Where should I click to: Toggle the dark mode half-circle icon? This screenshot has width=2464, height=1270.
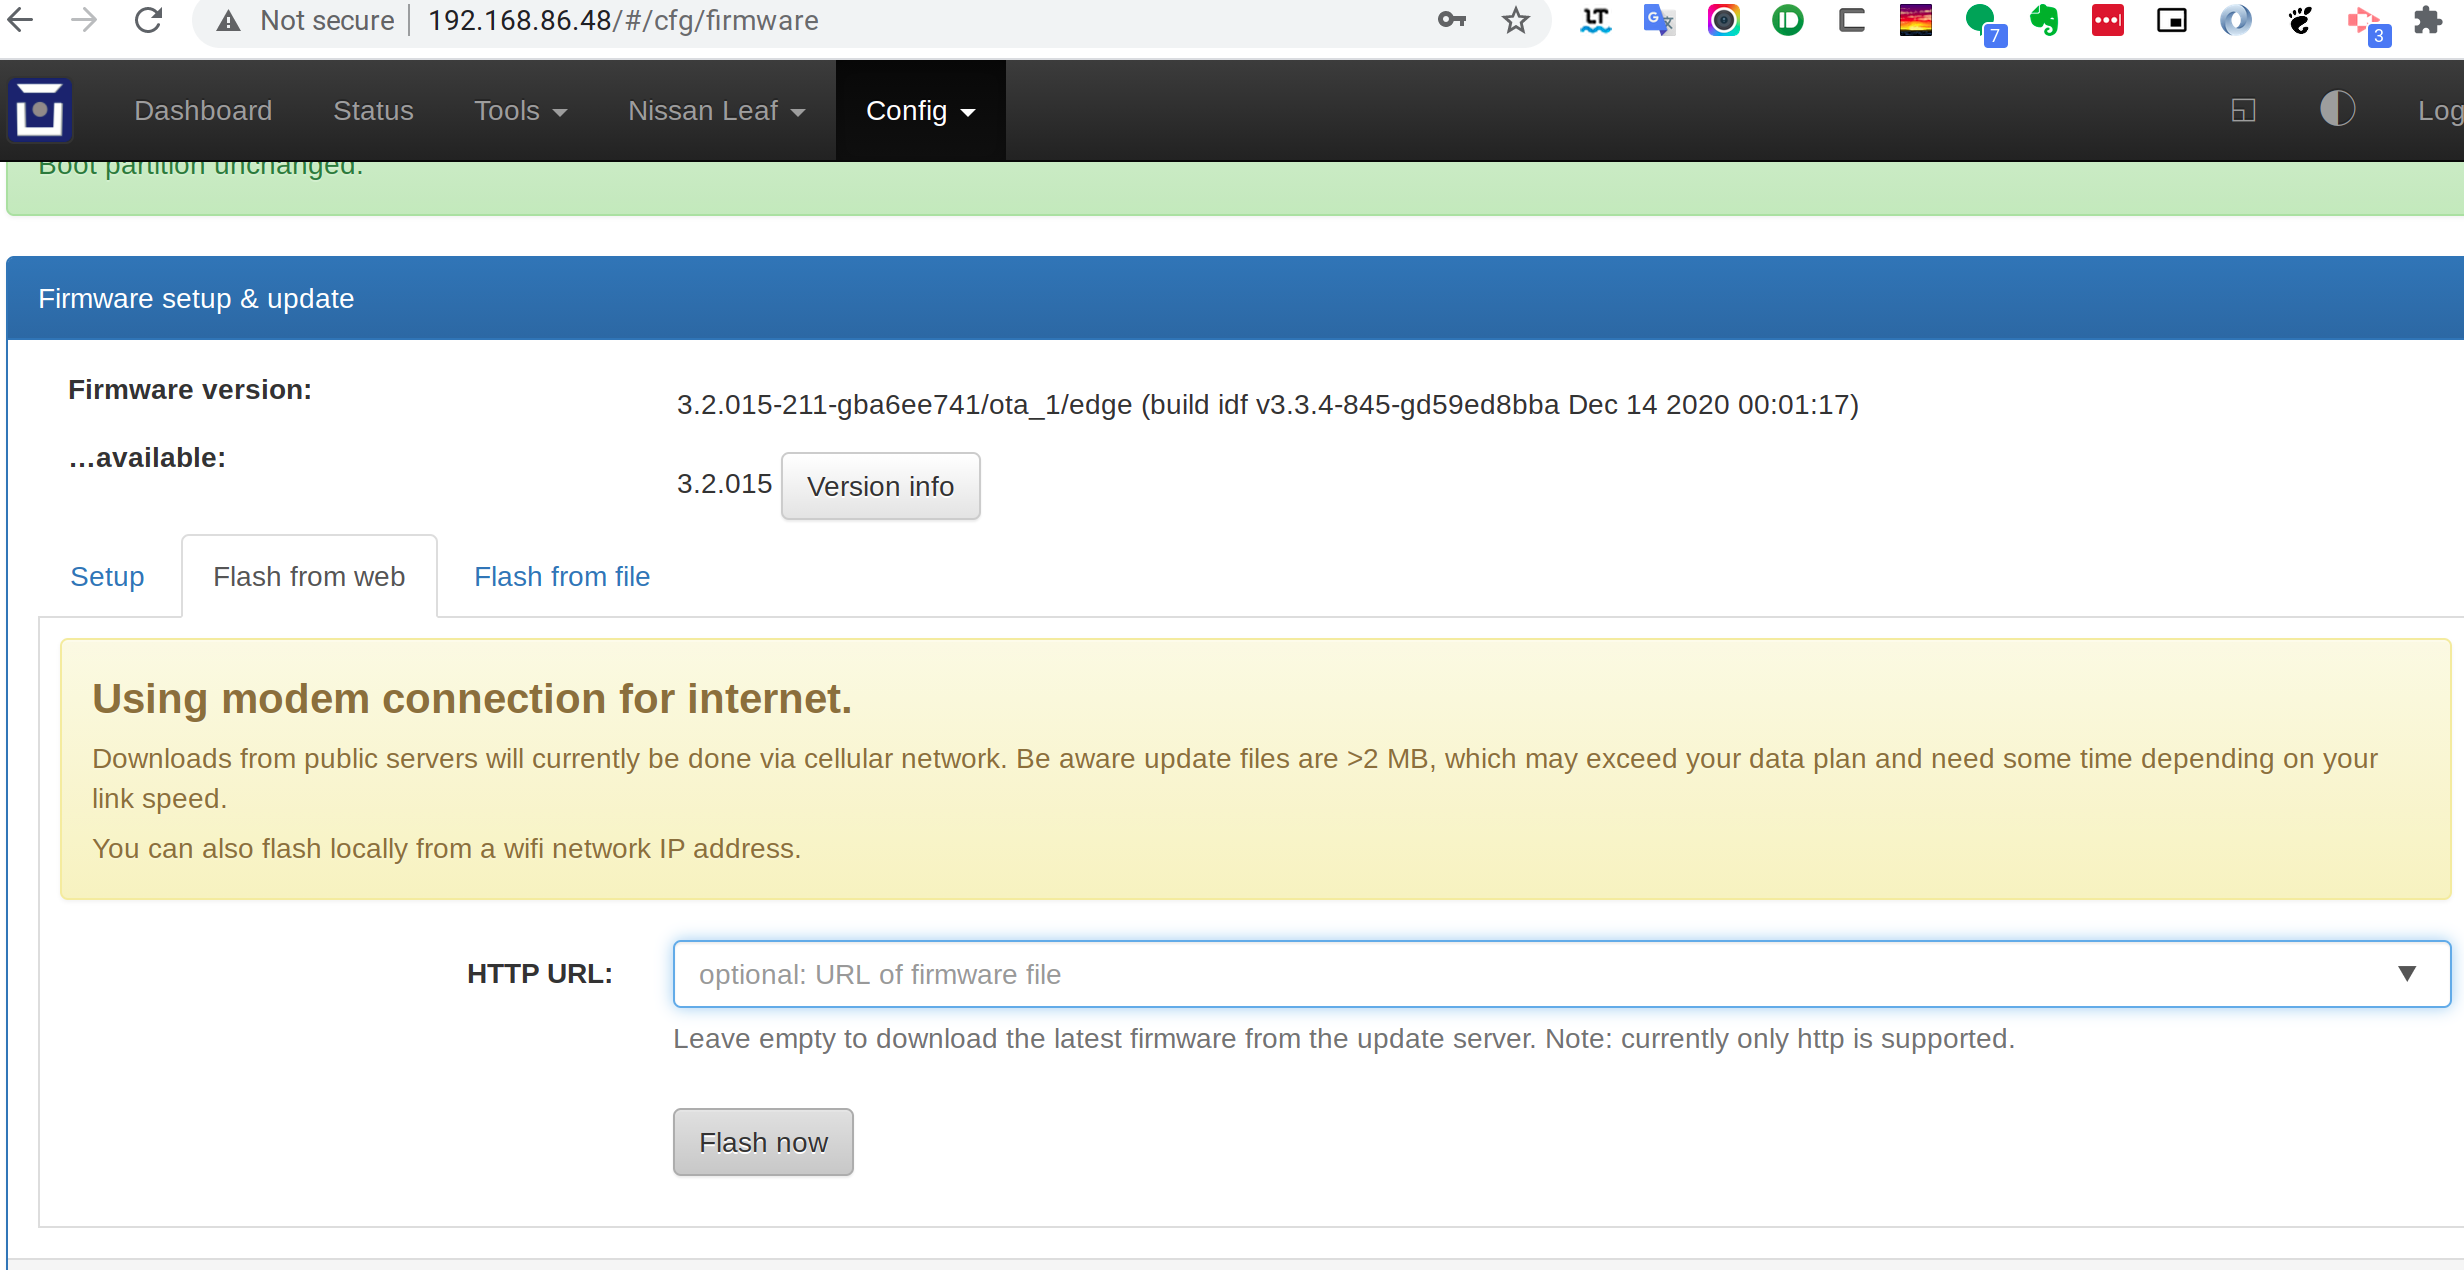pos(2339,110)
